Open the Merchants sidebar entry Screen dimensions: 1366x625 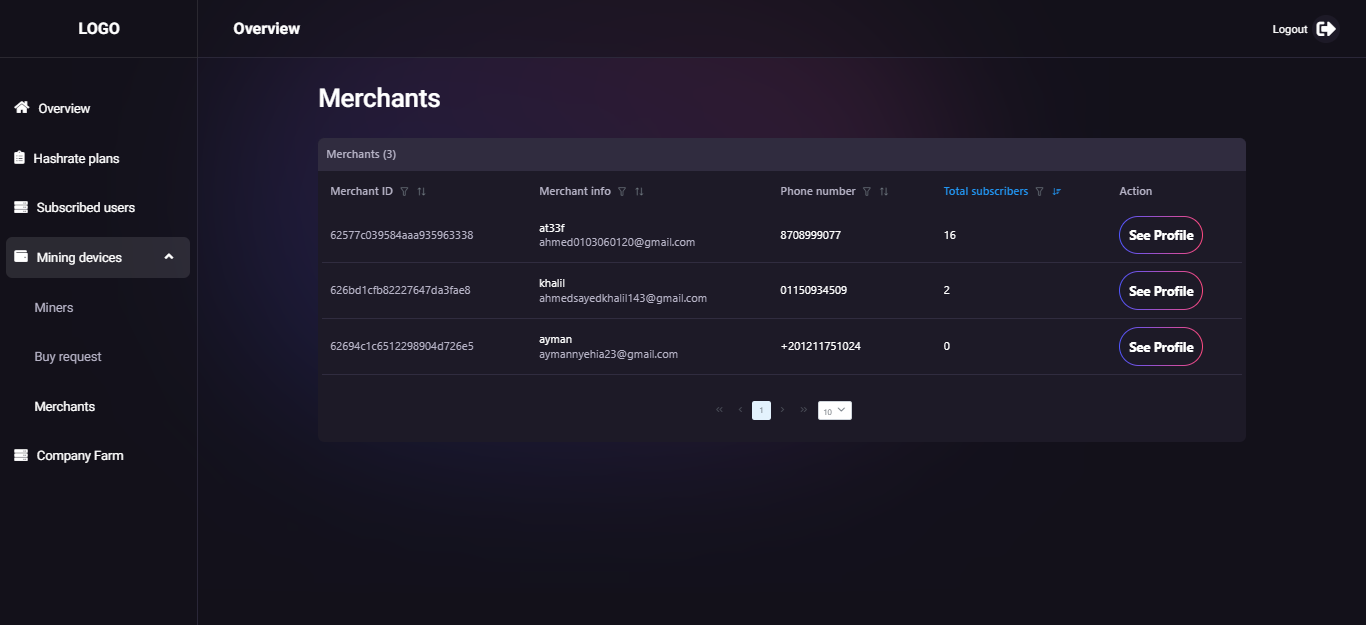click(64, 406)
